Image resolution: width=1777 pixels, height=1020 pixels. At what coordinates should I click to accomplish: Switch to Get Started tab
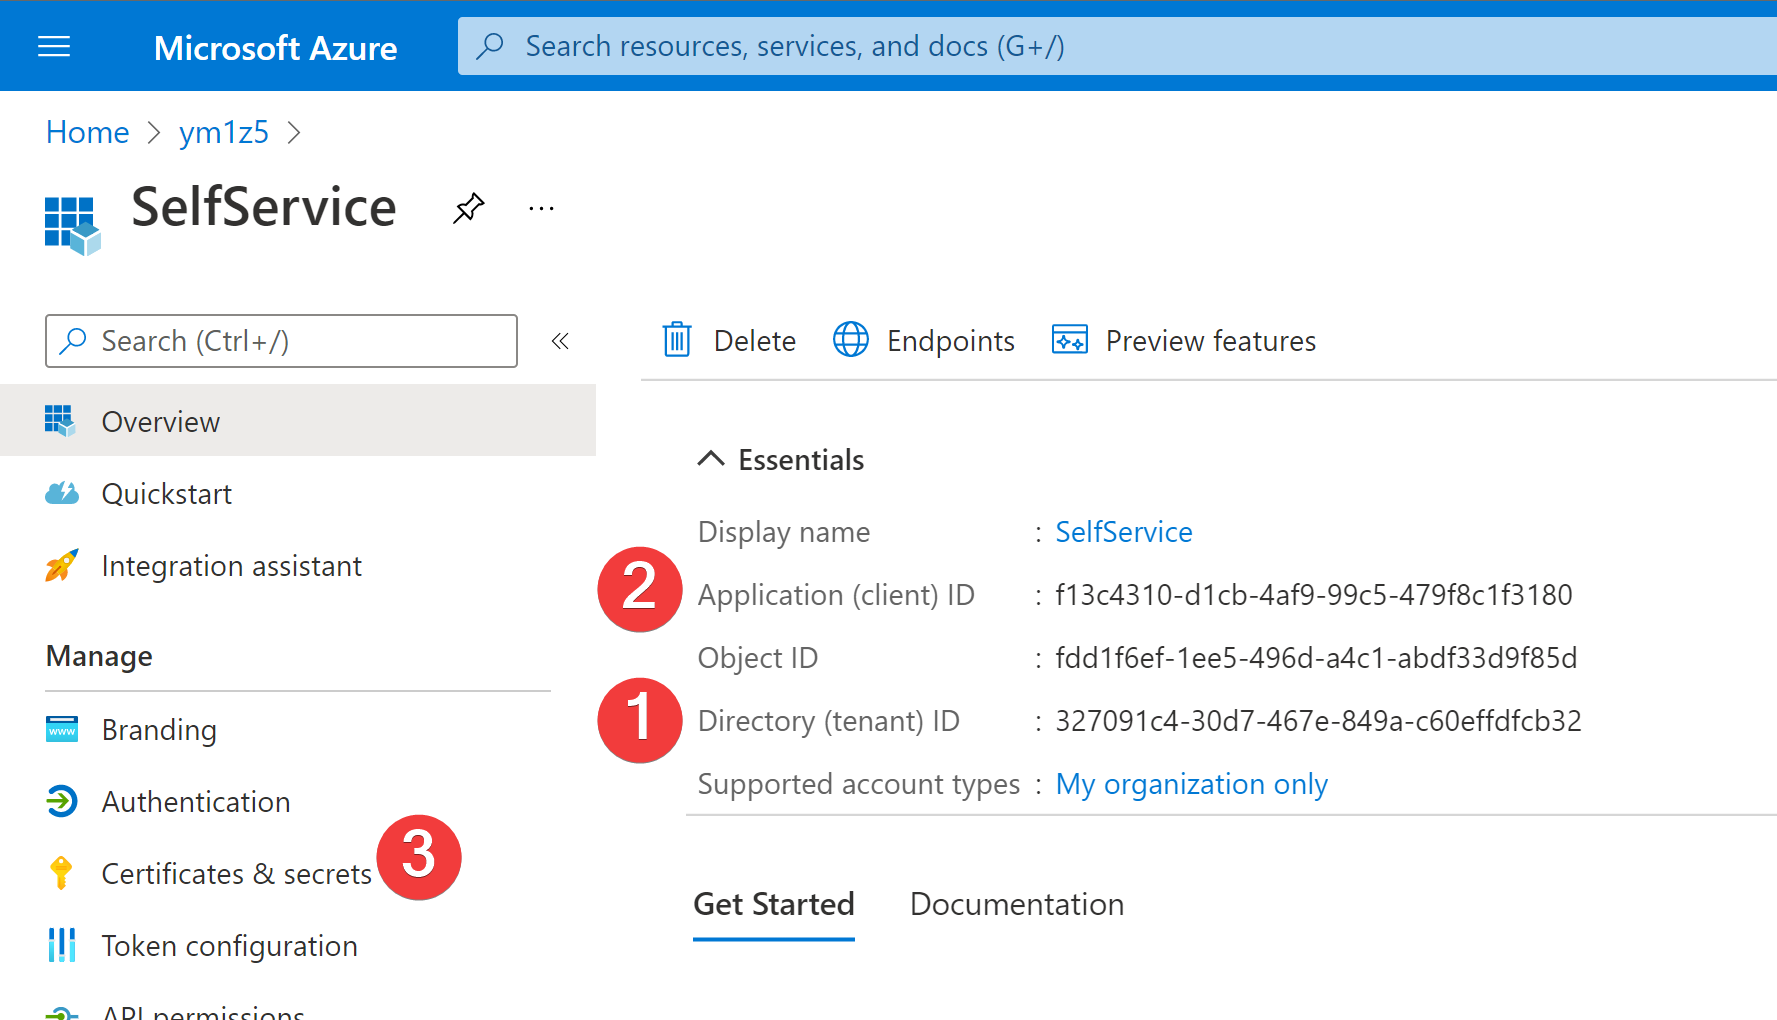point(774,905)
